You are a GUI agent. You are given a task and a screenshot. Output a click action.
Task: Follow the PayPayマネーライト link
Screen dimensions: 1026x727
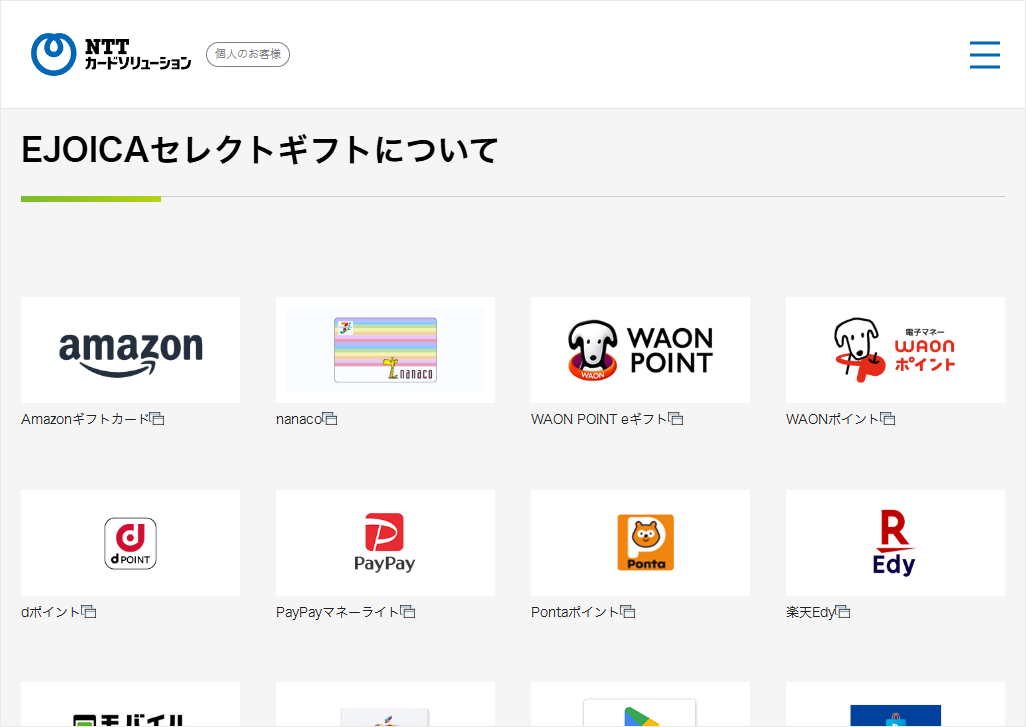(x=338, y=612)
